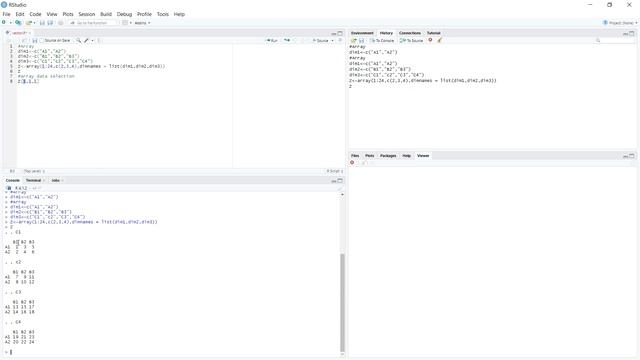Viewport: 640px width, 360px height.
Task: Click the Save current document toolbar icon
Action: pos(42,23)
